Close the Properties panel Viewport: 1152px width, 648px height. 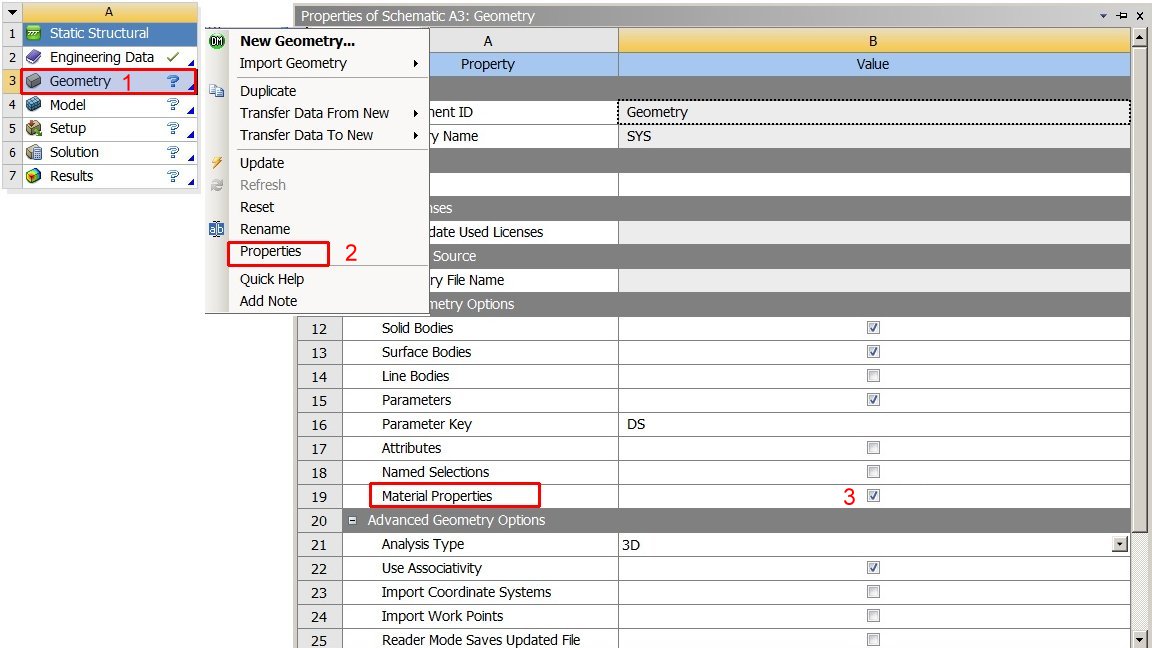click(1140, 15)
